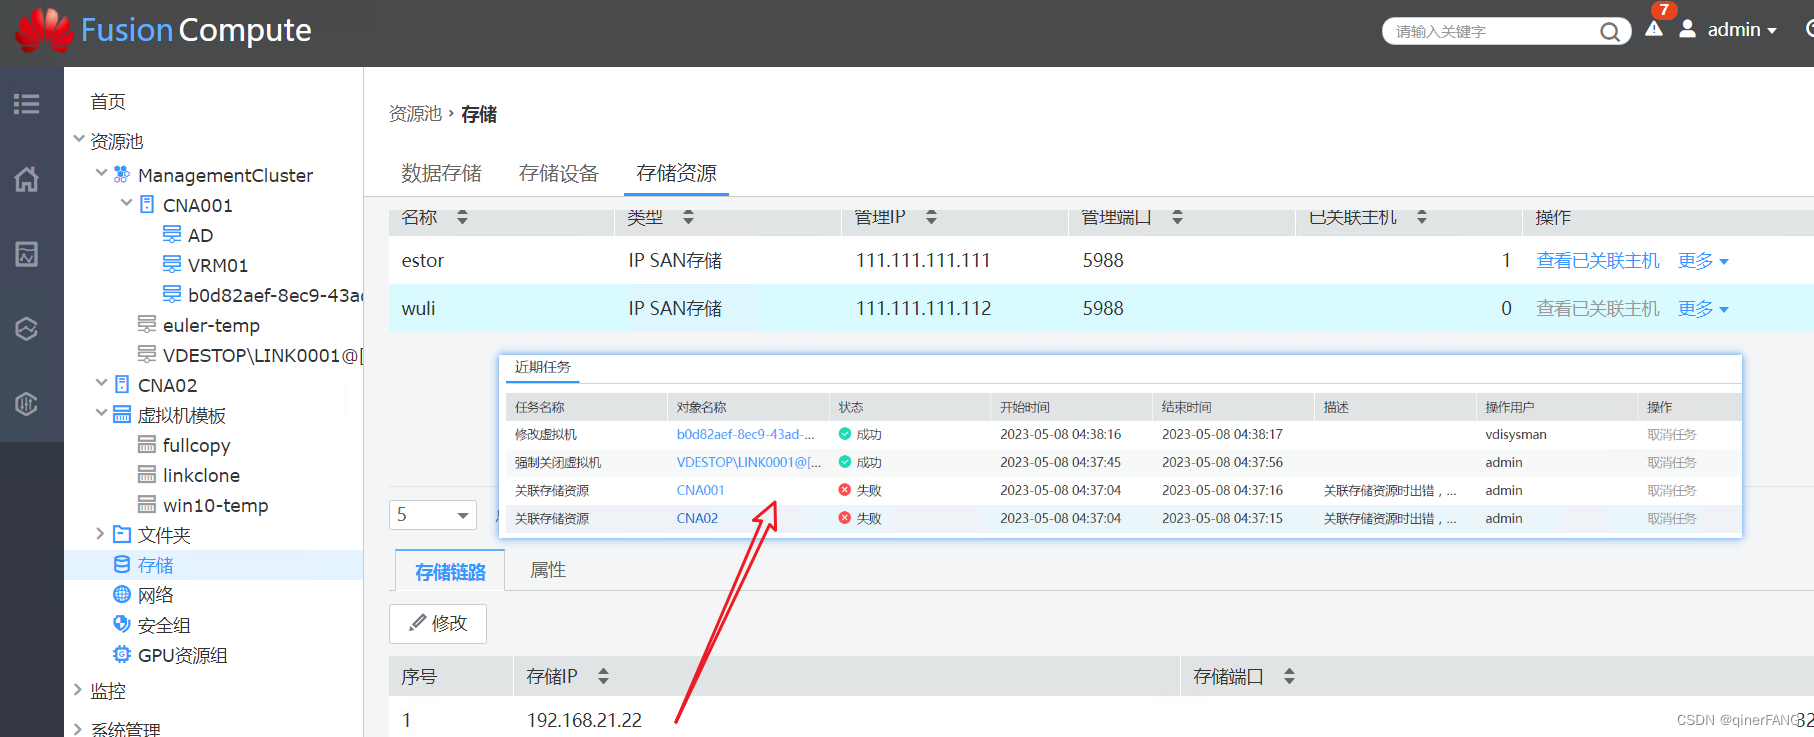Select the fullcopy template icon

click(x=147, y=444)
